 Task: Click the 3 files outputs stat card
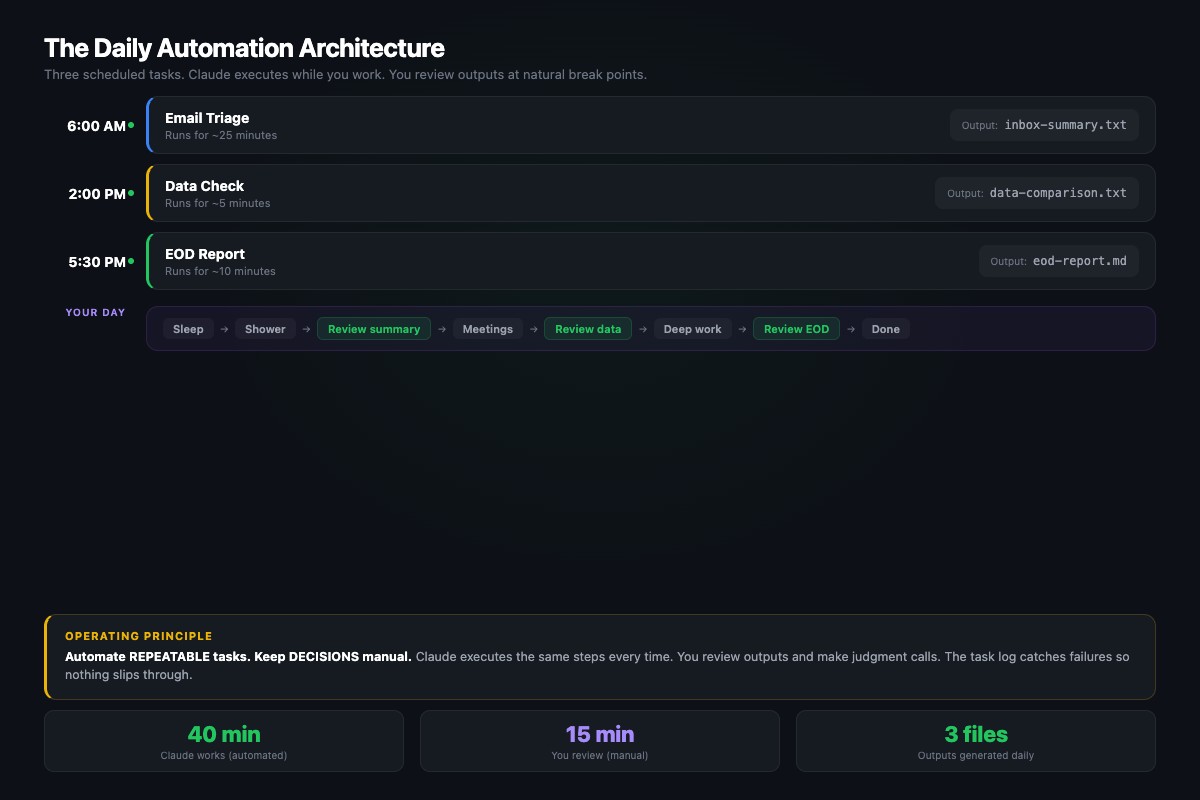coord(976,741)
